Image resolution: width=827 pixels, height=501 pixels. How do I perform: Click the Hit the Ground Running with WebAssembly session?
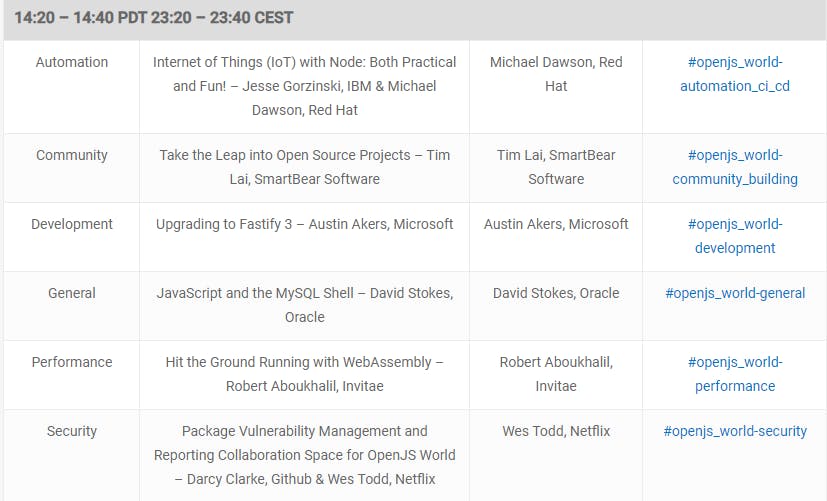pos(304,374)
